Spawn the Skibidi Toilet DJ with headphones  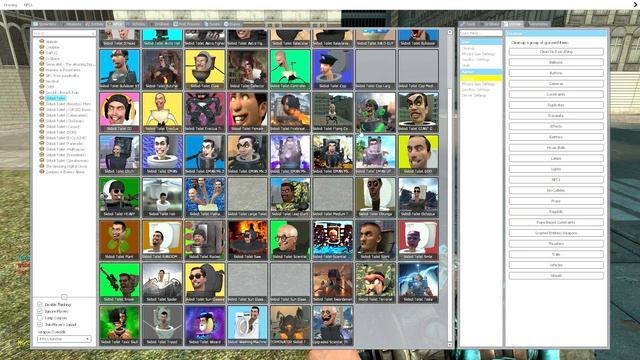tap(120, 112)
